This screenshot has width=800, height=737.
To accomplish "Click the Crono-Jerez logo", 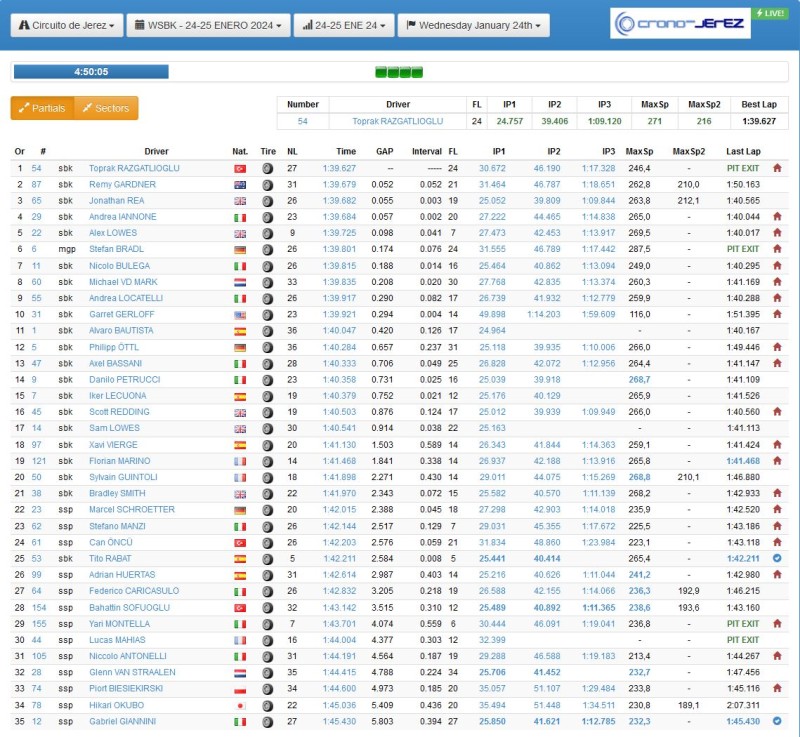I will coord(682,24).
